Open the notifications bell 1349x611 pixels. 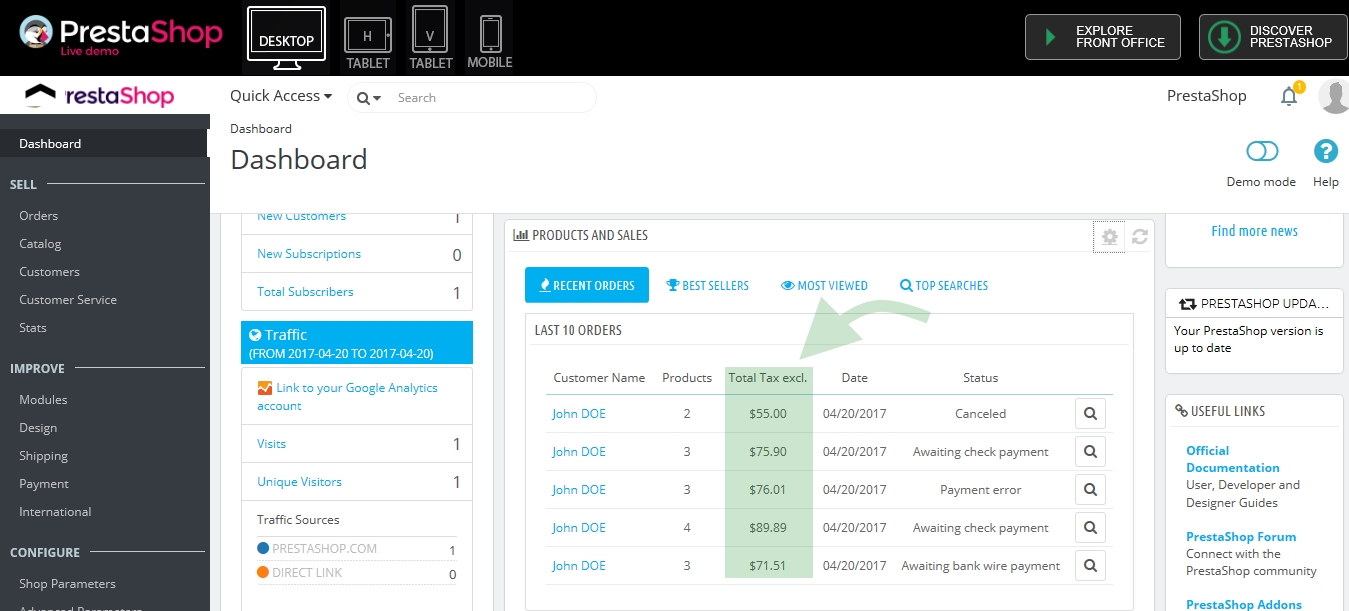click(1289, 96)
